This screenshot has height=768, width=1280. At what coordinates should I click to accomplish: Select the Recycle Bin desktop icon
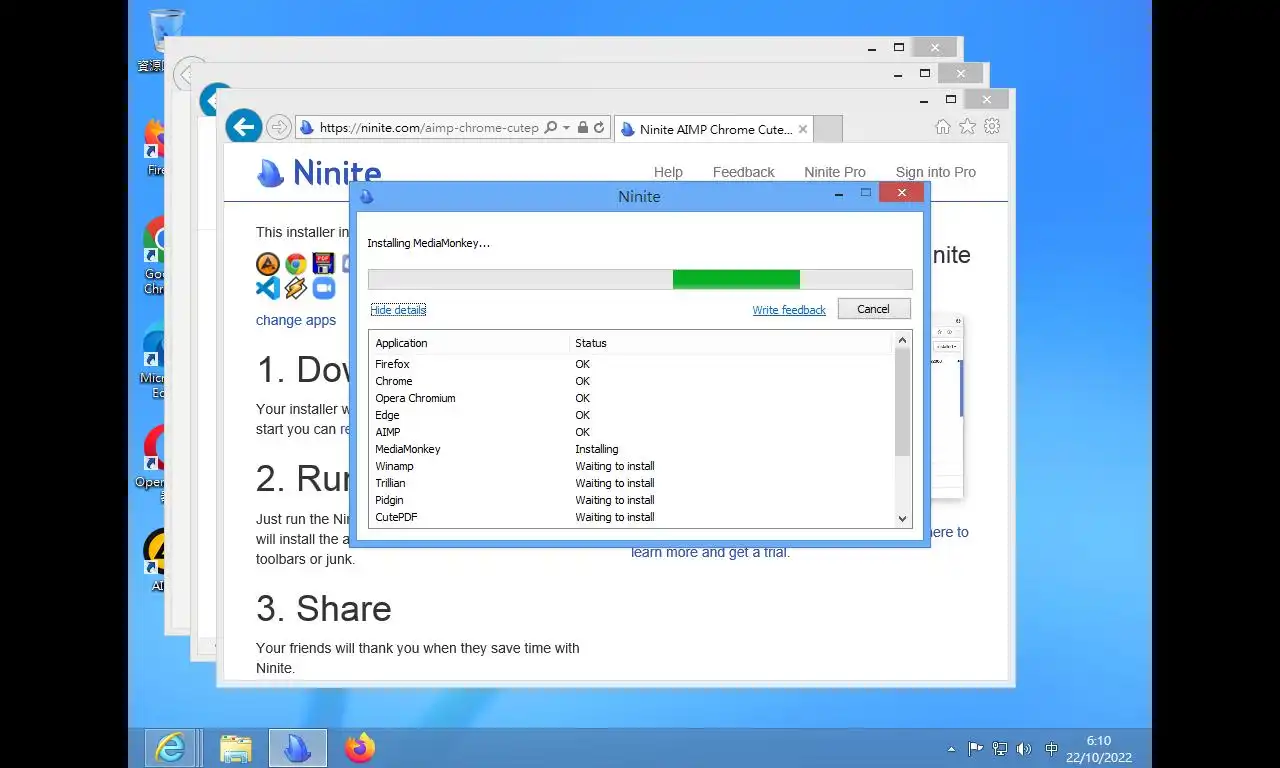166,40
